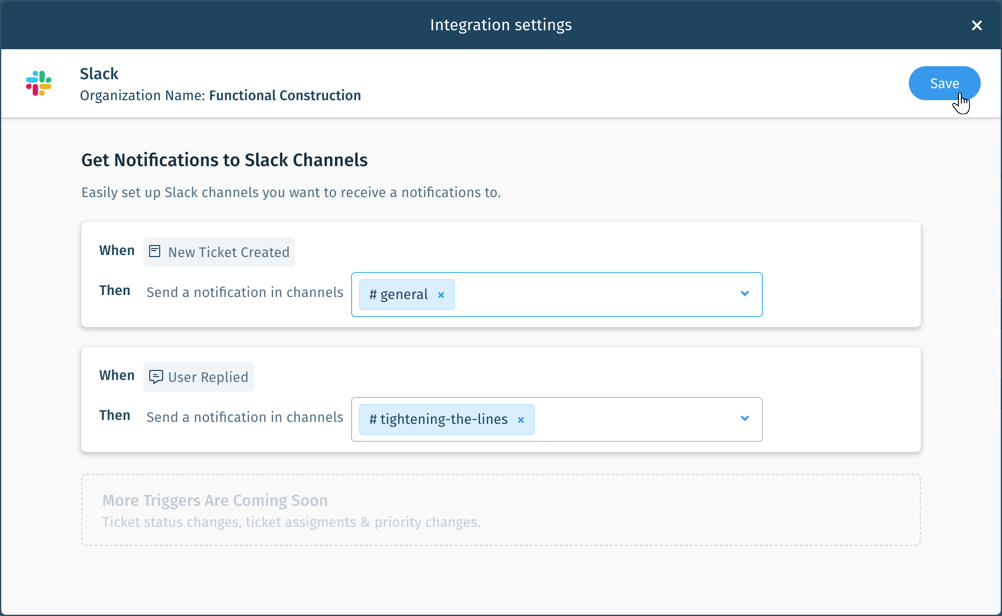Viewport: 1002px width, 616px height.
Task: Close the Integration settings dialog
Action: (x=976, y=26)
